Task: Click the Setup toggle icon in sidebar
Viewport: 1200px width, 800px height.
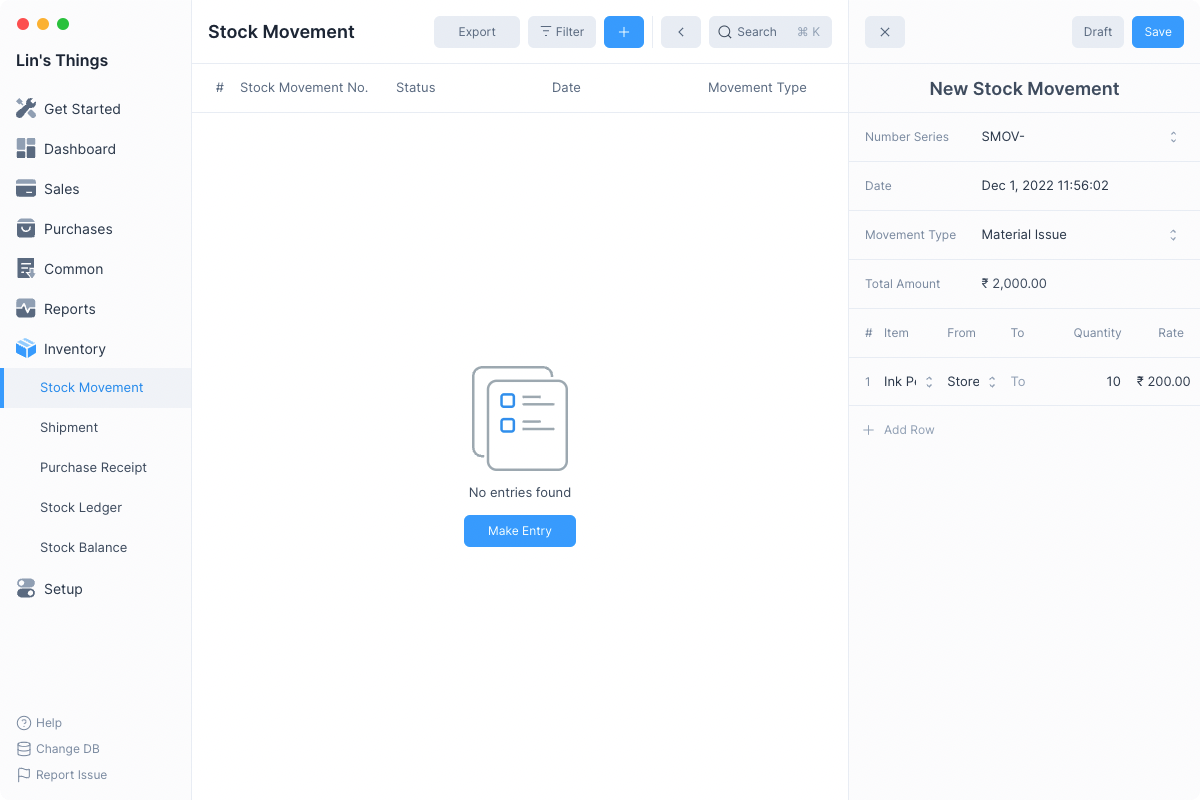Action: point(26,589)
